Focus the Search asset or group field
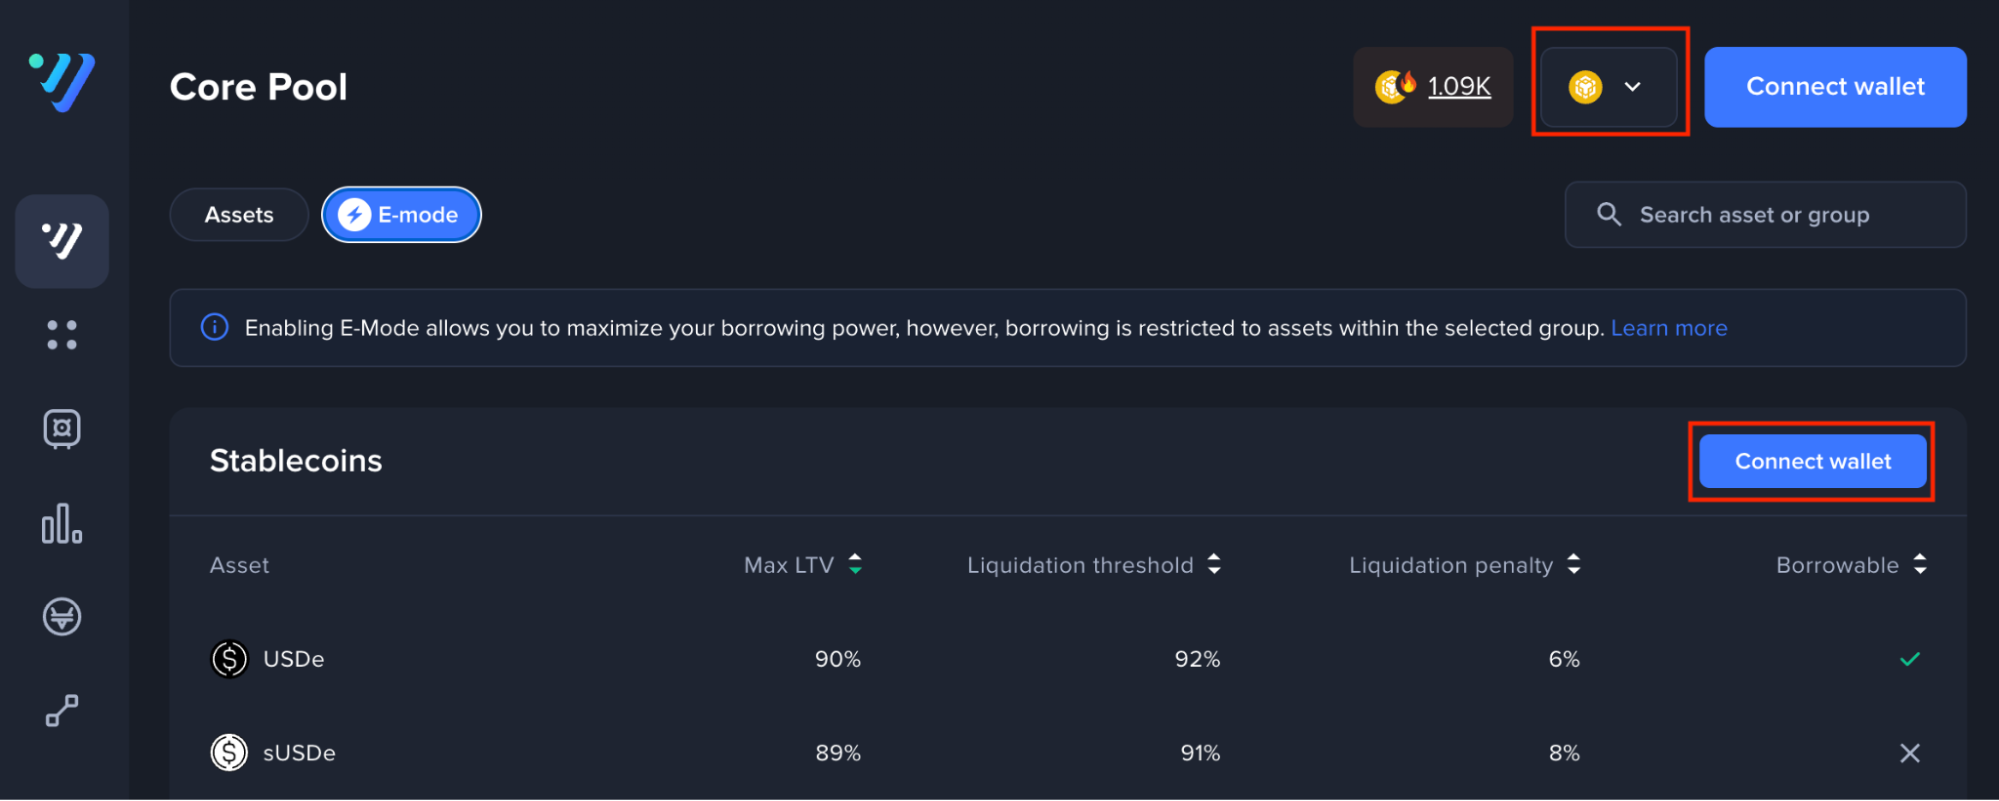Image resolution: width=1999 pixels, height=801 pixels. [x=1765, y=215]
